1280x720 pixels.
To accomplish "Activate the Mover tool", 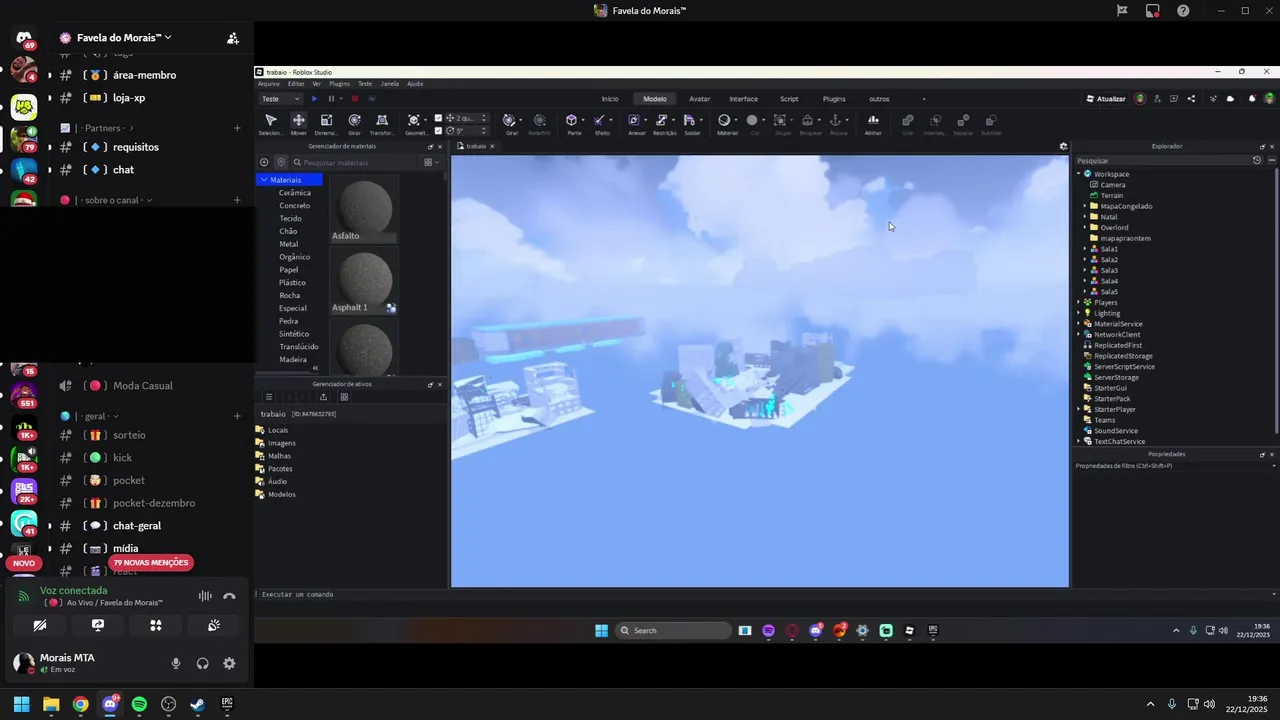I will point(298,124).
